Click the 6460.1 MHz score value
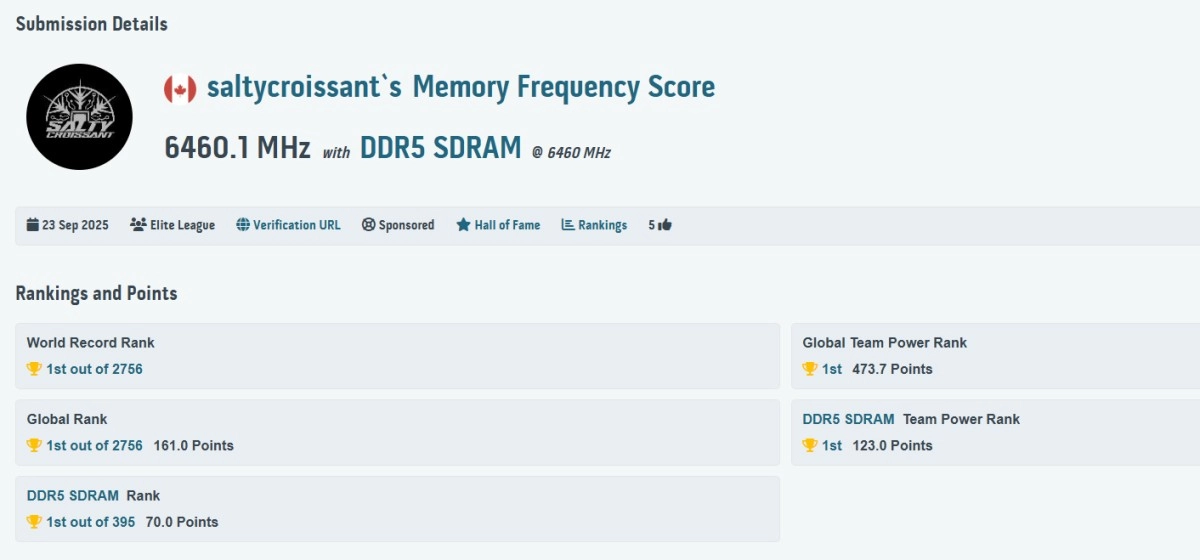Screen dimensions: 1200x560 pyautogui.click(x=237, y=148)
